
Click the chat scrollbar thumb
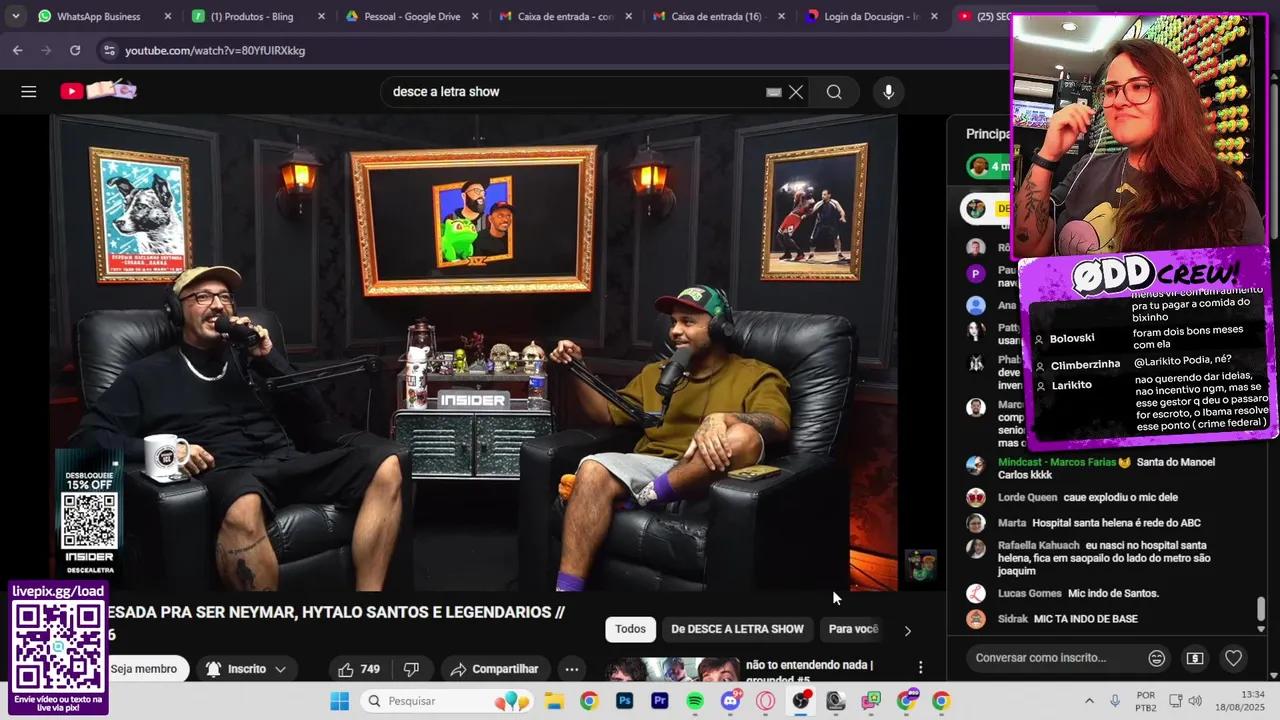coord(1261,608)
